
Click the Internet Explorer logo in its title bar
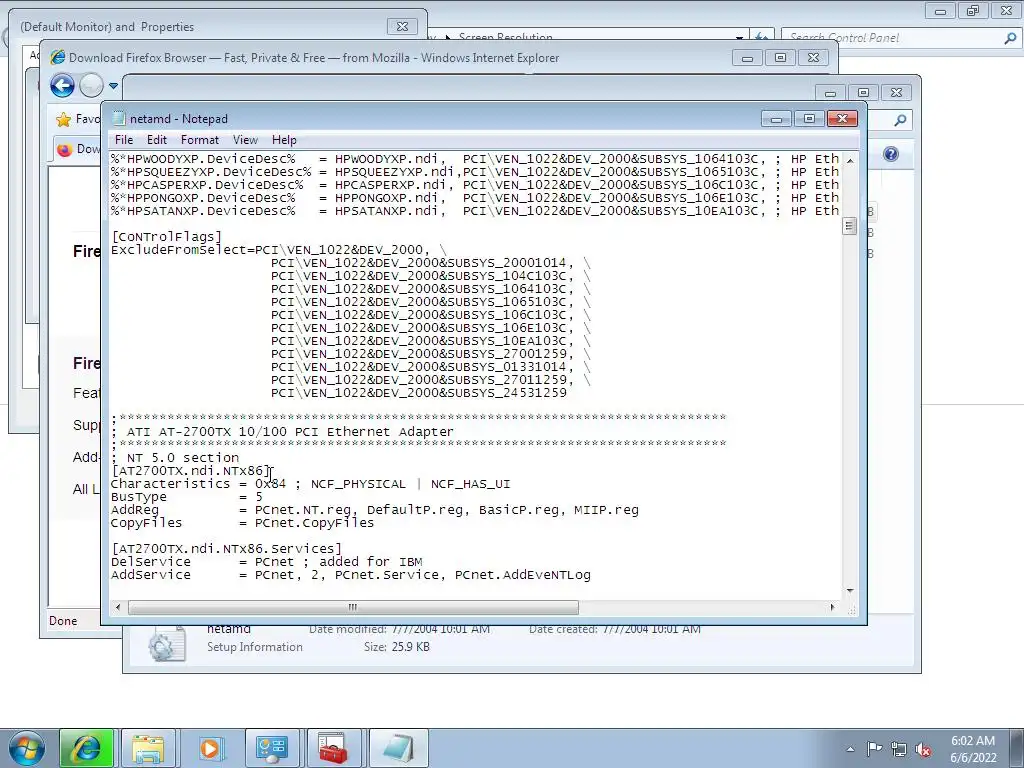(x=58, y=57)
